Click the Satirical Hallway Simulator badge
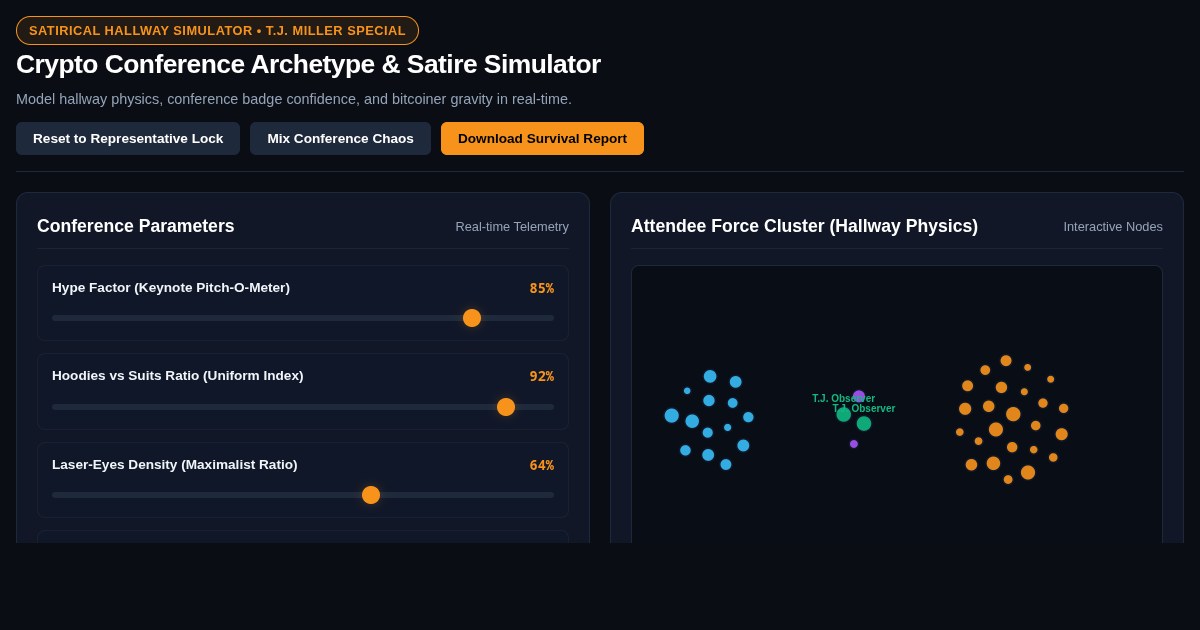 pyautogui.click(x=217, y=30)
